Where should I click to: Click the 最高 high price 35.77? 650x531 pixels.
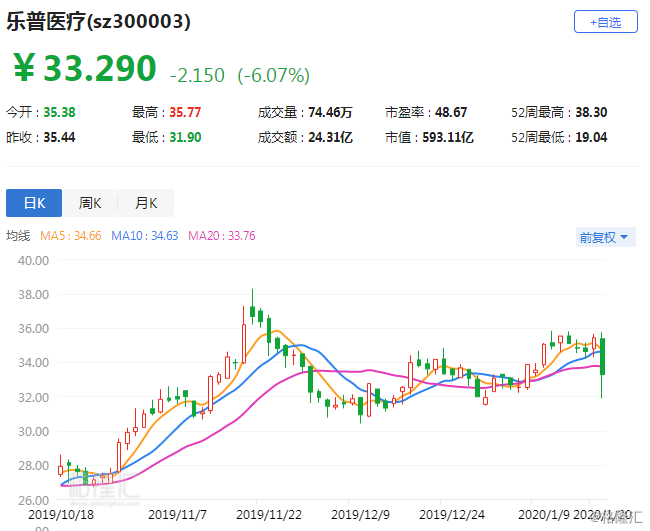185,112
